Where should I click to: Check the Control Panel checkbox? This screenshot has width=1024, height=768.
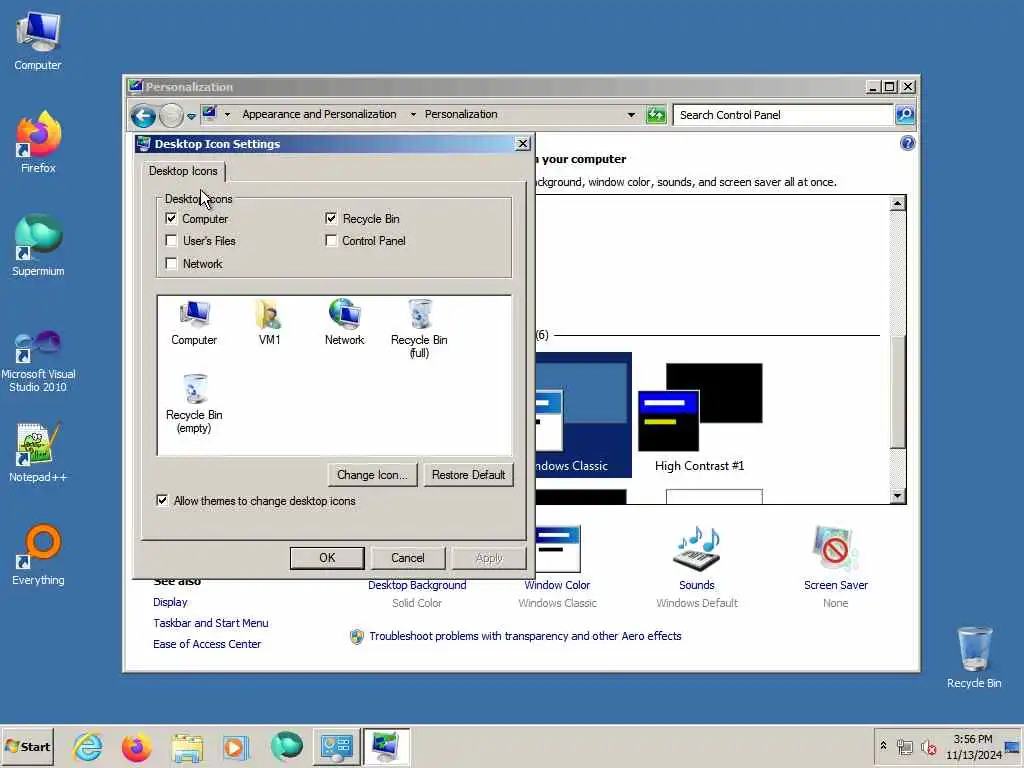click(x=331, y=240)
